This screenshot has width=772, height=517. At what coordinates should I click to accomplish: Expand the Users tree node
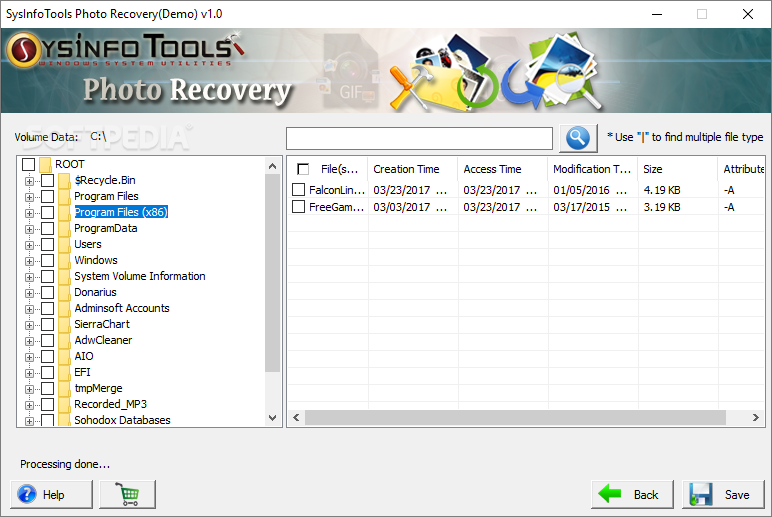(30, 245)
